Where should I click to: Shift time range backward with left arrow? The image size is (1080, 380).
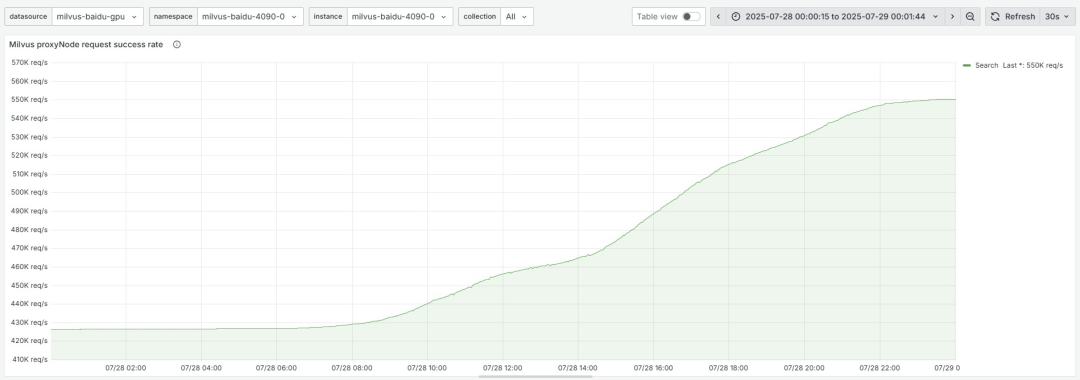[718, 17]
